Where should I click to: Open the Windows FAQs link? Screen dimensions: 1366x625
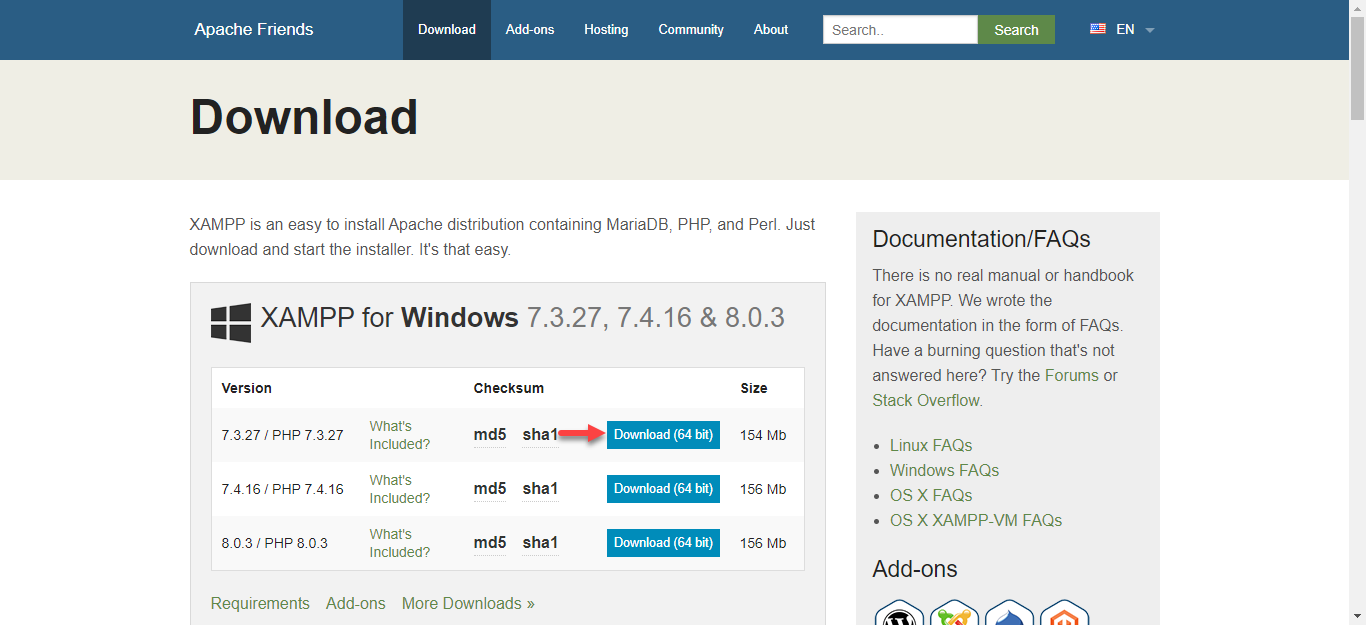tap(944, 470)
